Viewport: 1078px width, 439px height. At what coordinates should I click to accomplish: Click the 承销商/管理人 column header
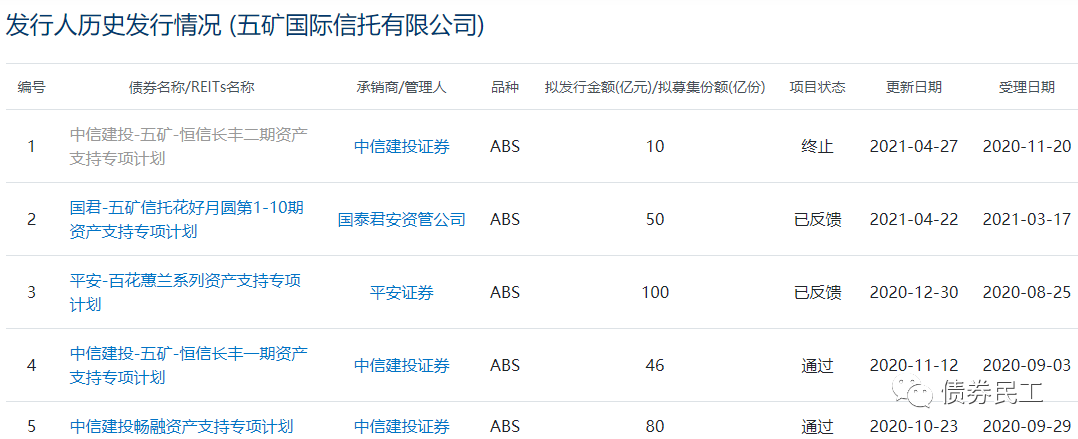point(401,87)
